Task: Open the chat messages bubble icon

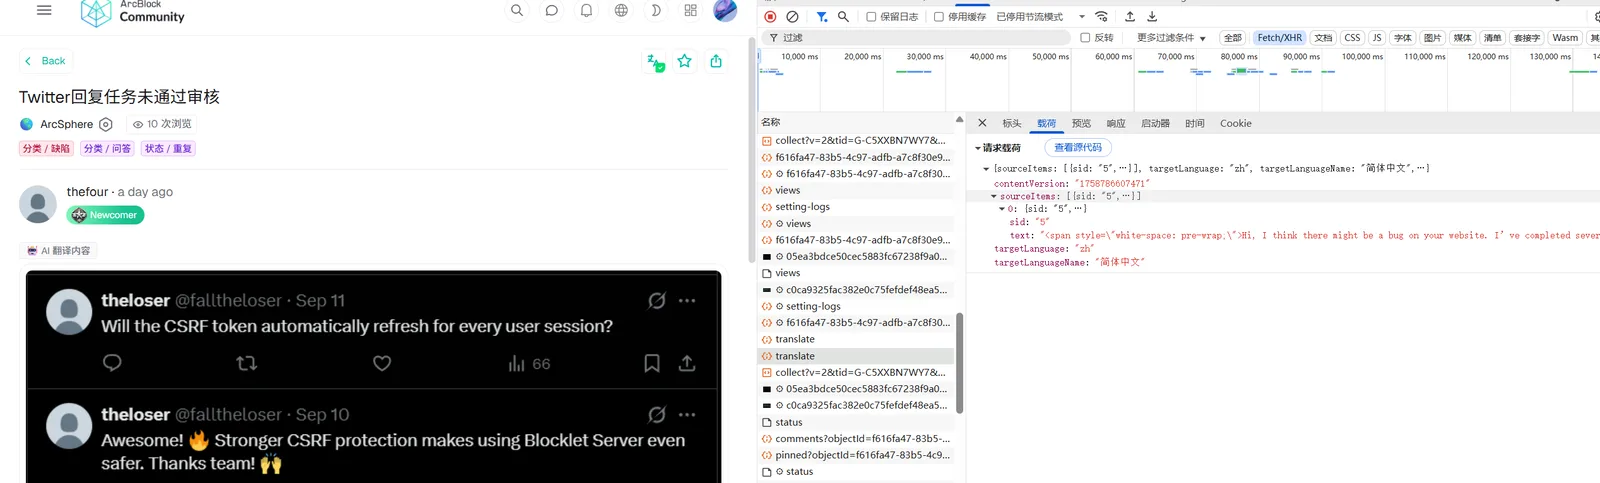Action: coord(552,10)
